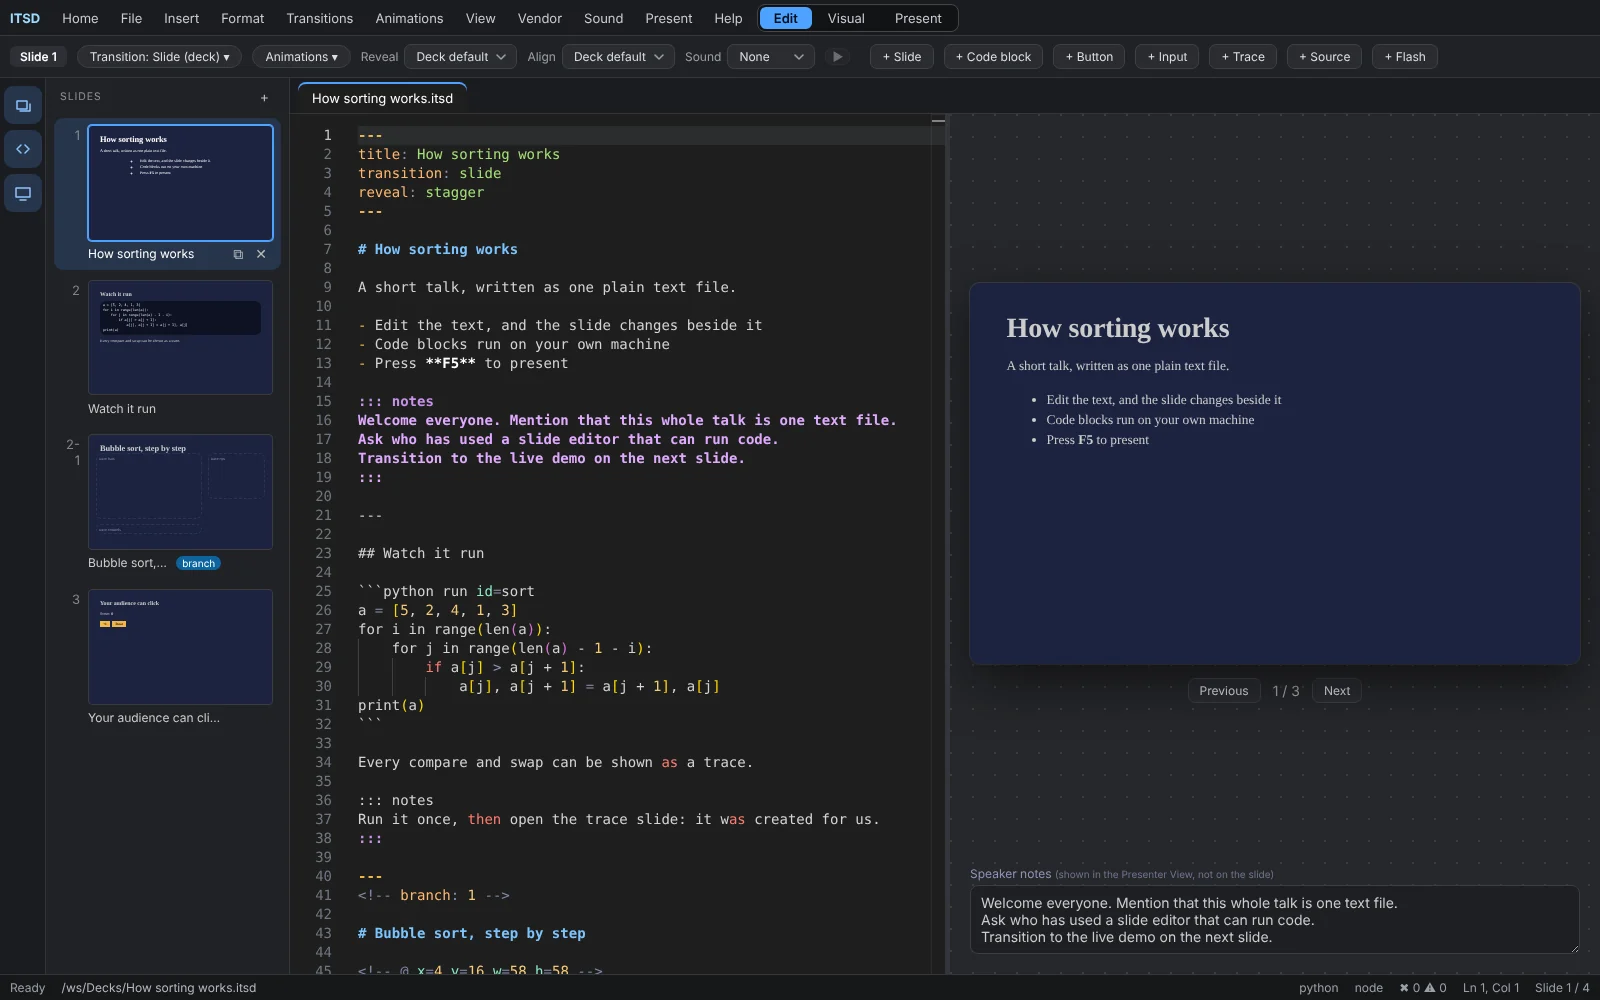Duplicate the 'How sorting works' slide

click(238, 254)
